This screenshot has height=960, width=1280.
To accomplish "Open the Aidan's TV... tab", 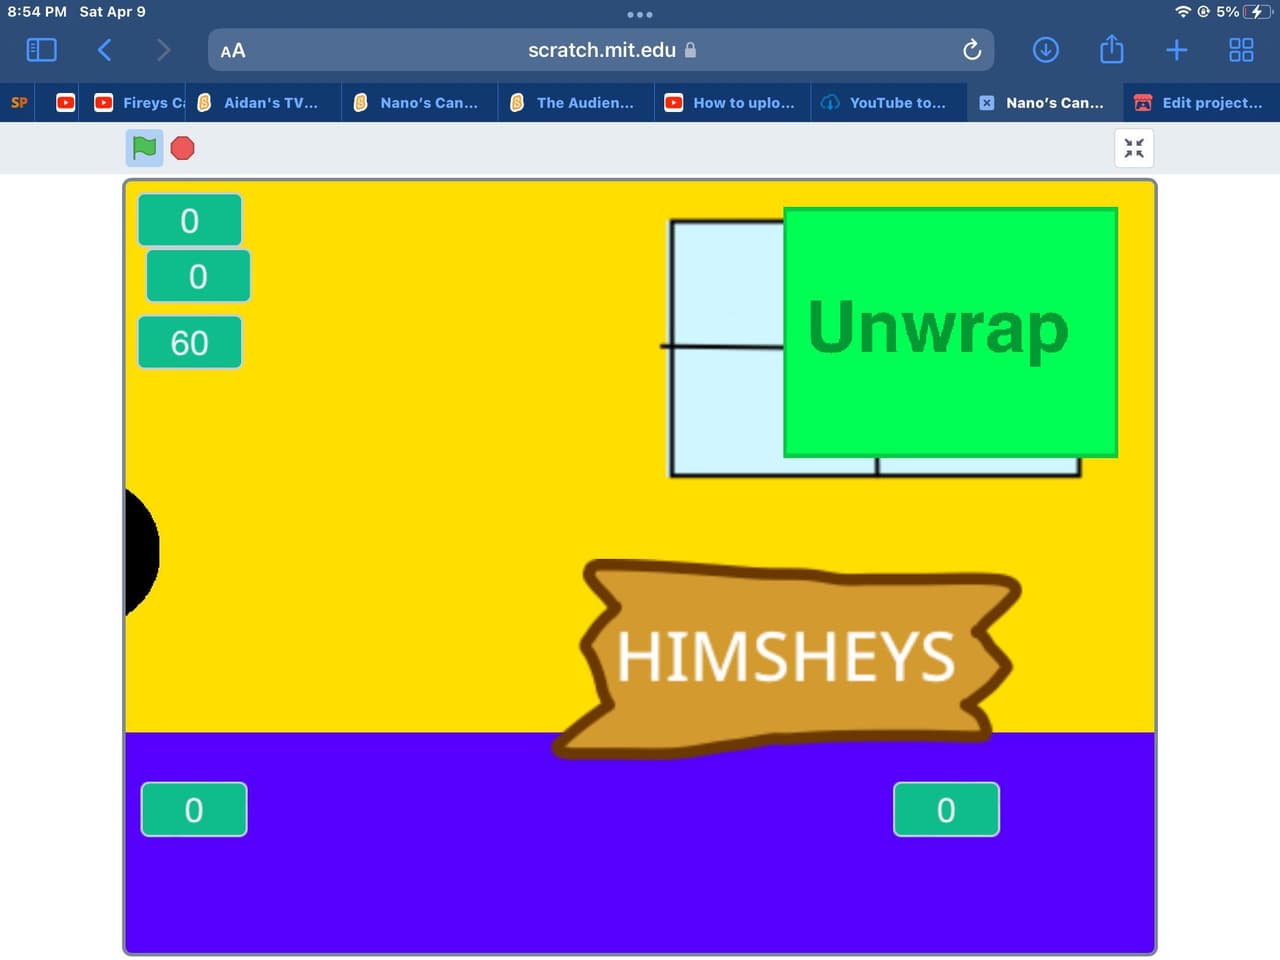I will (265, 103).
